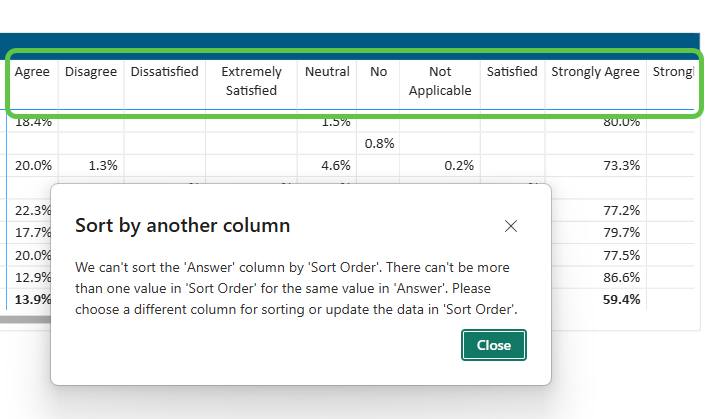This screenshot has height=419, width=708.
Task: Click the 1.3% cell under Disagree
Action: pyautogui.click(x=103, y=166)
